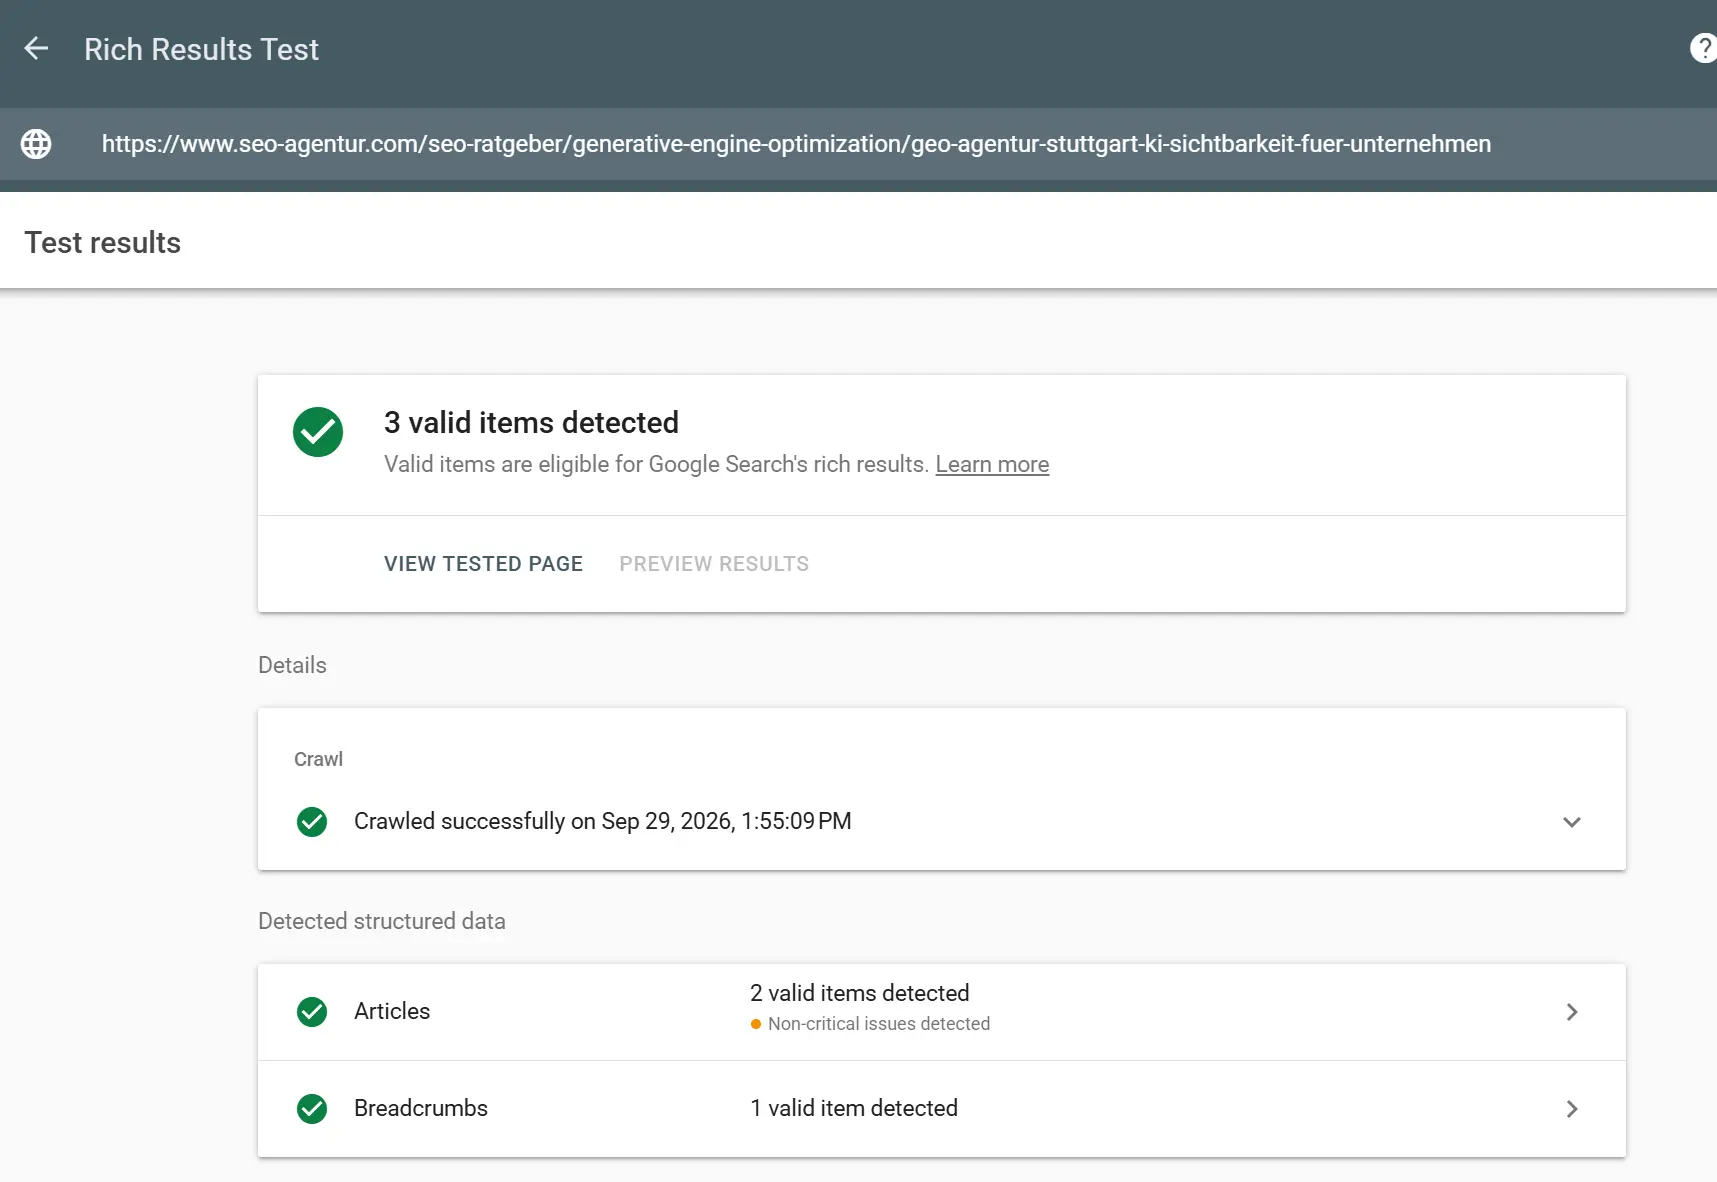Click the 'Detected structured data' label
The height and width of the screenshot is (1182, 1717).
(x=382, y=921)
